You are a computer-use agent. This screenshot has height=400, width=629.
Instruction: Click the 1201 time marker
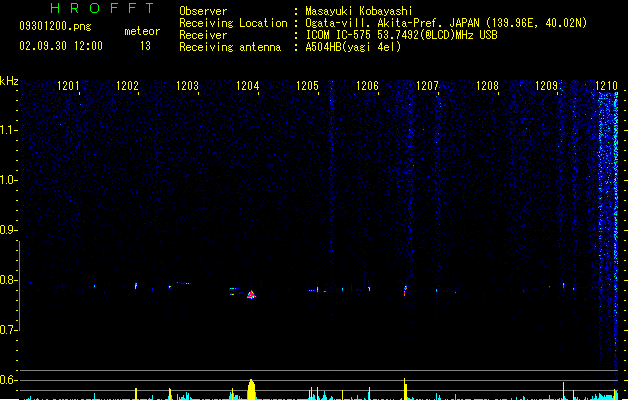(x=68, y=86)
